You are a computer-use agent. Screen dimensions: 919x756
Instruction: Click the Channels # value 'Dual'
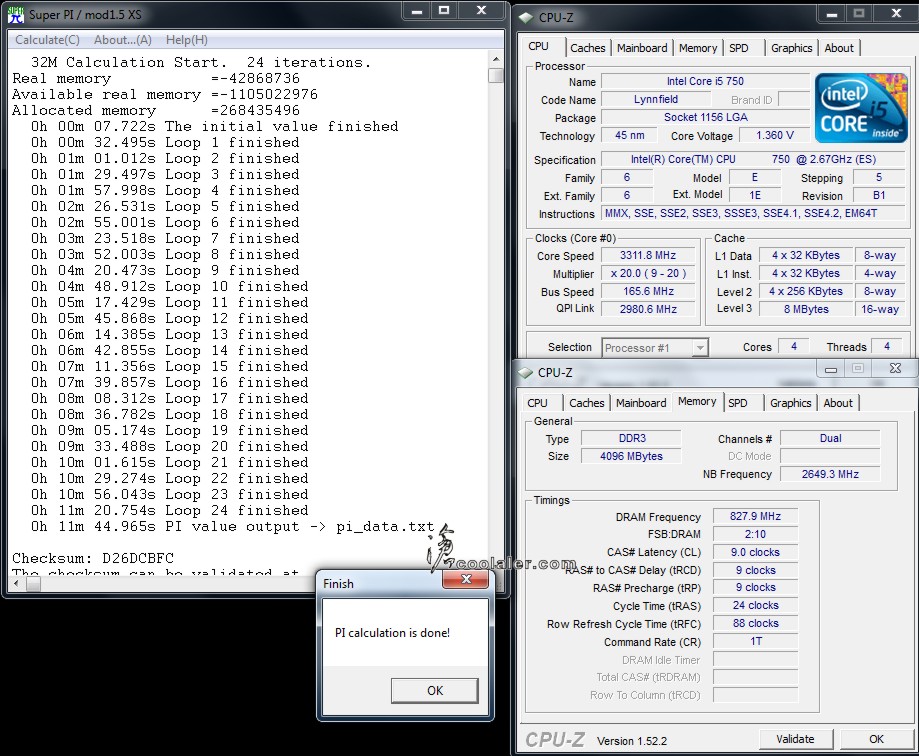click(x=830, y=438)
